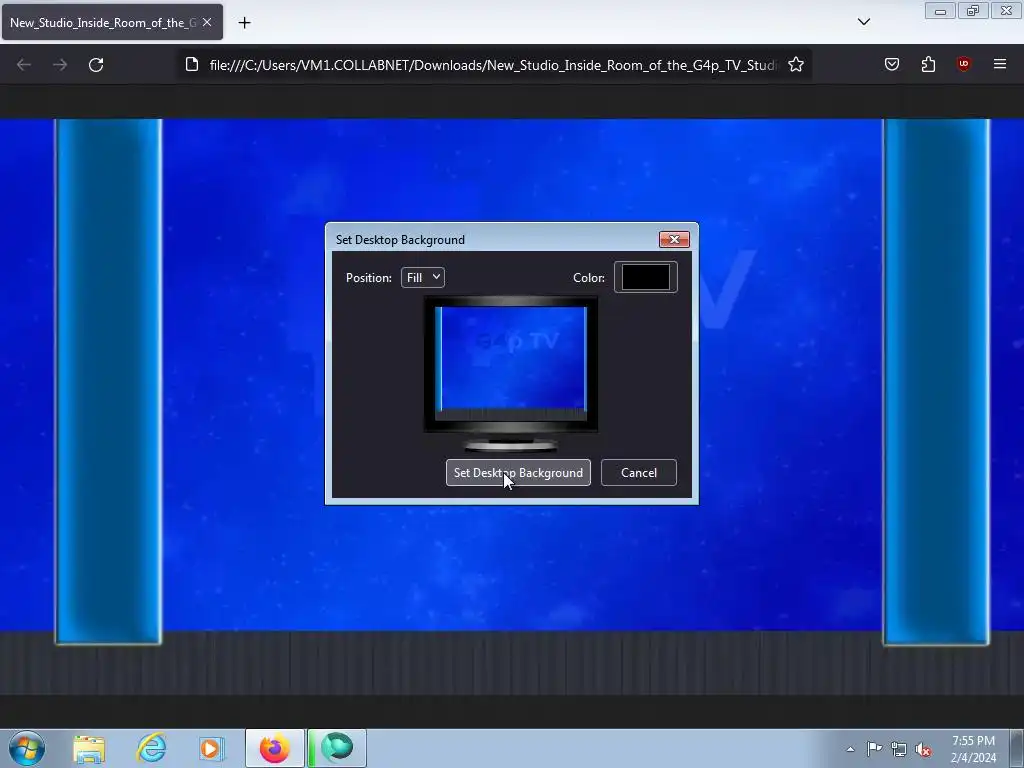
Task: Open the Firefox hamburger application menu
Action: pyautogui.click(x=1000, y=64)
